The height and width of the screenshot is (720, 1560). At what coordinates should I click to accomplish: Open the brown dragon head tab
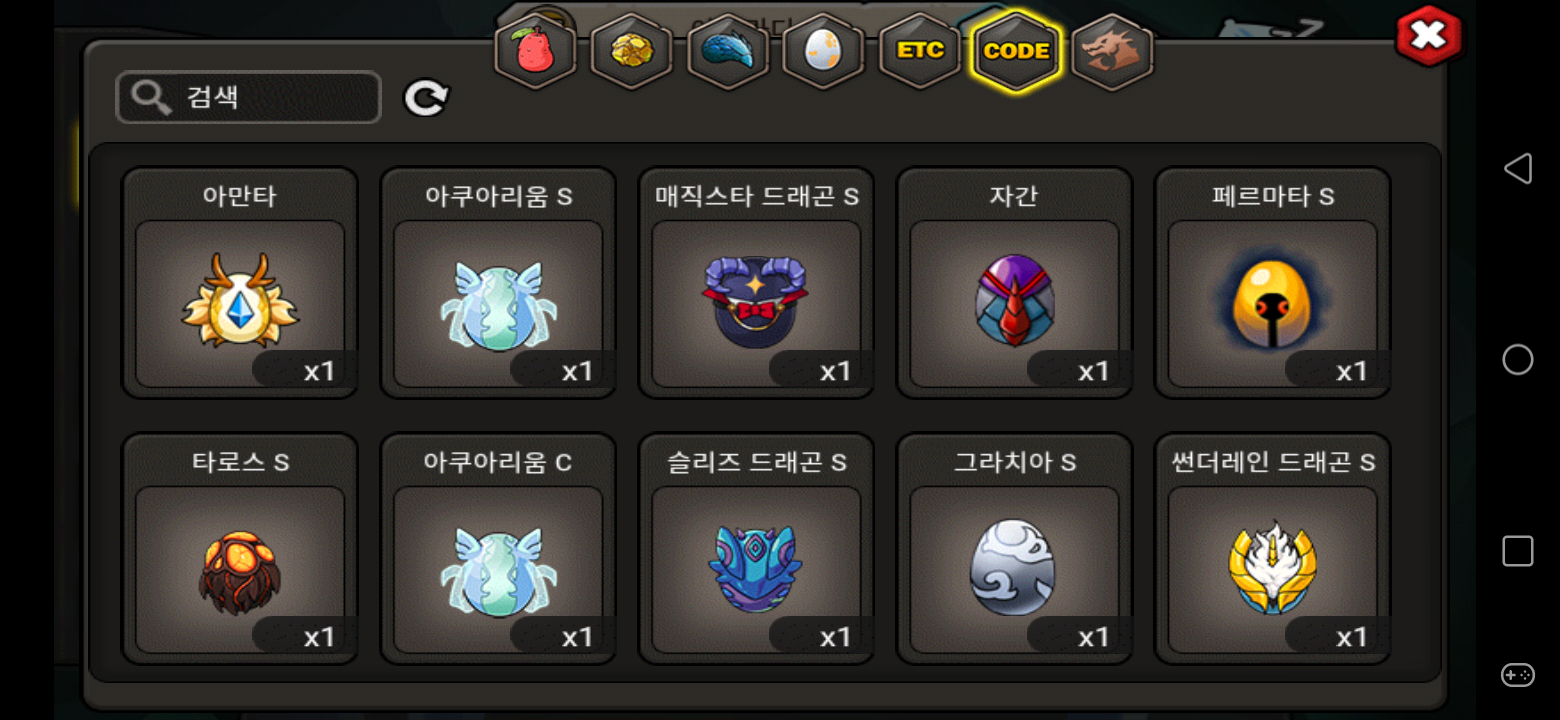point(1112,52)
